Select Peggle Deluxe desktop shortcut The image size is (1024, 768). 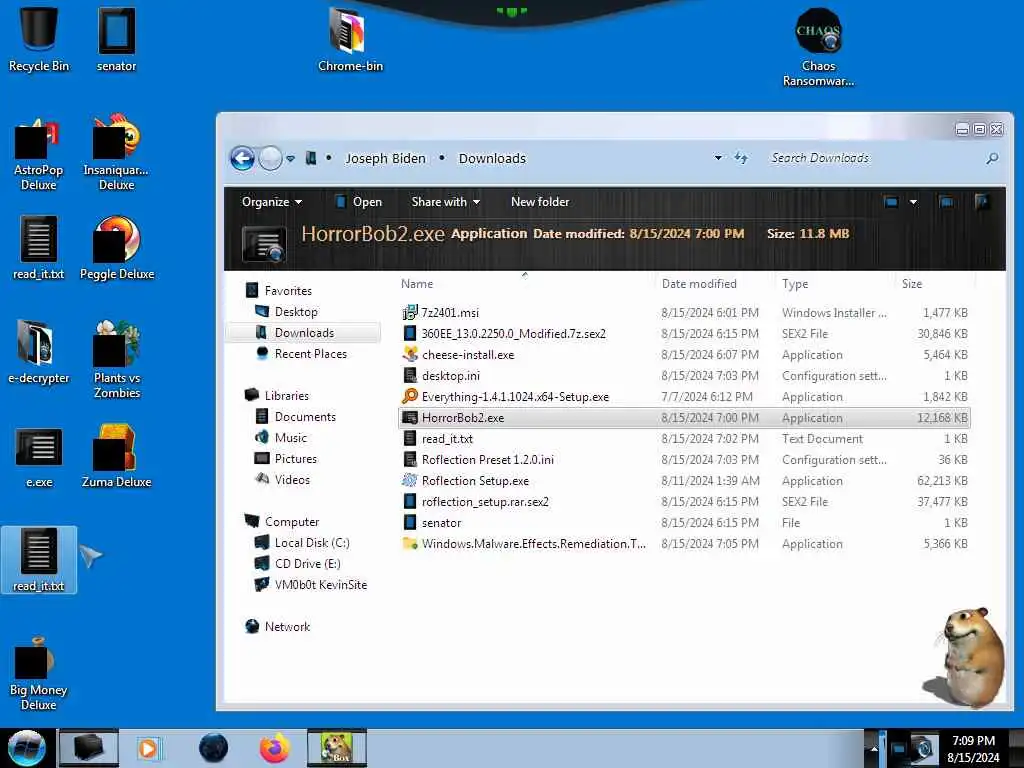pyautogui.click(x=117, y=248)
